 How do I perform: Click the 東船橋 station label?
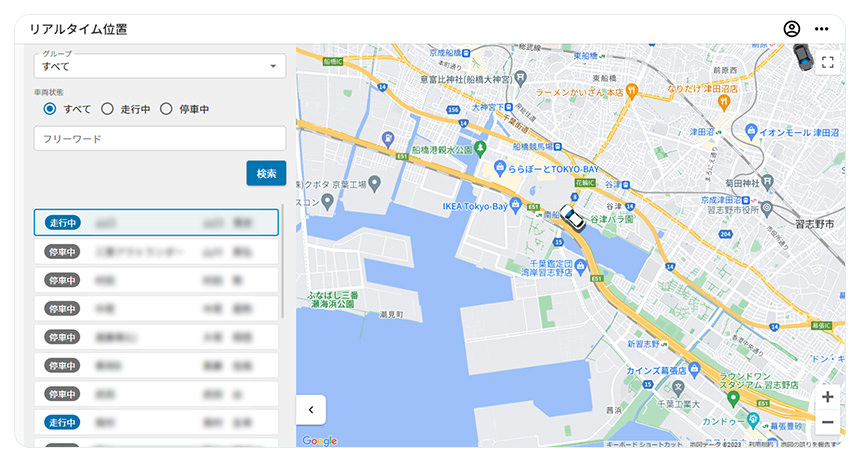coord(585,55)
